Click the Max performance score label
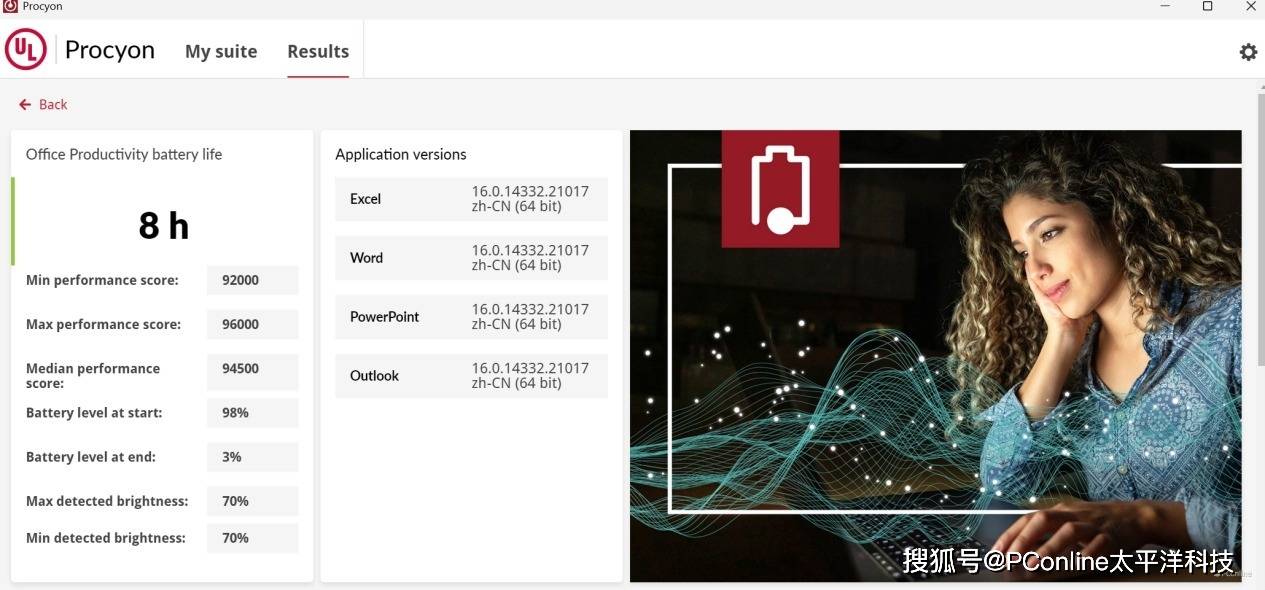This screenshot has height=590, width=1265. (x=103, y=324)
